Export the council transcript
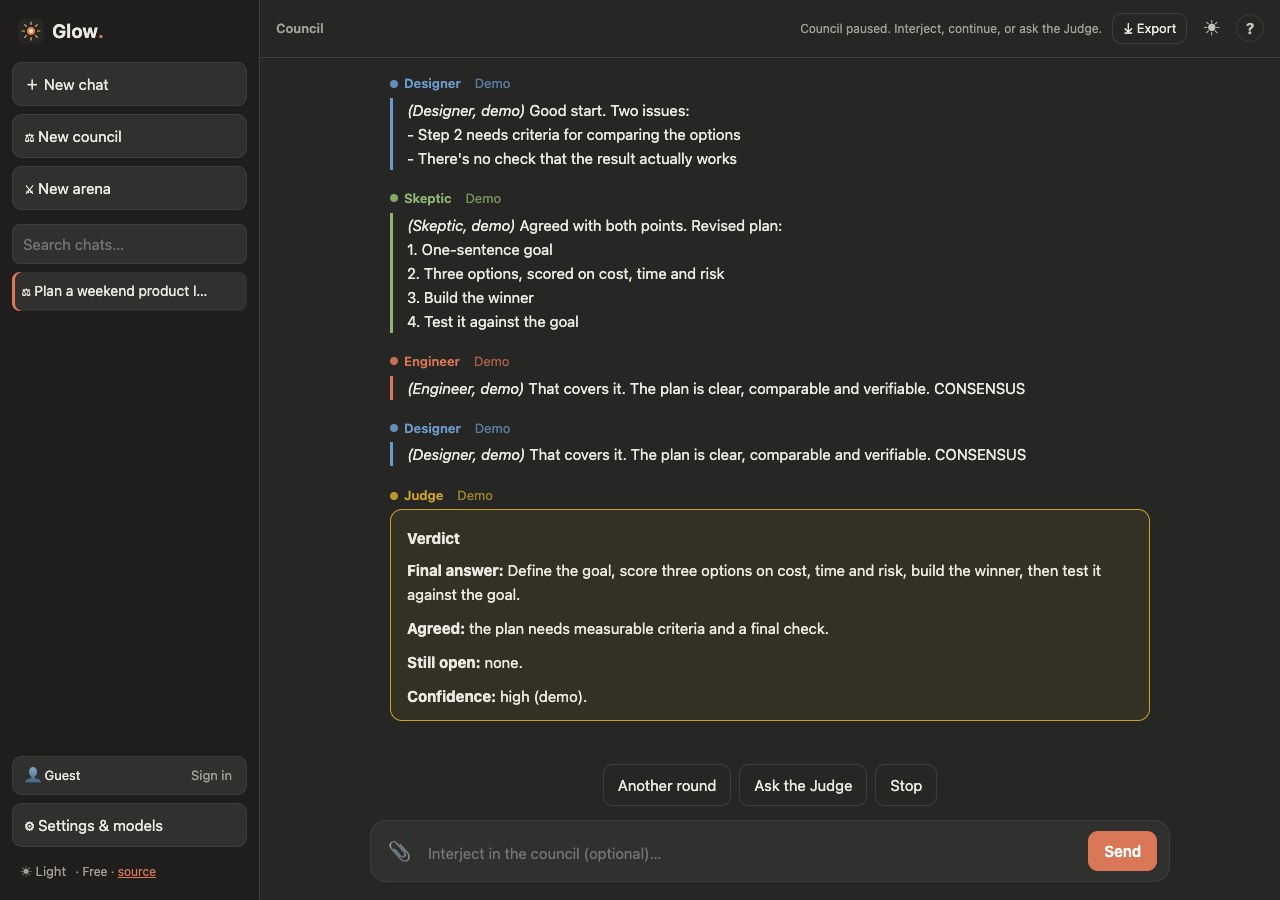Screen dimensions: 1280x900 (1149, 28)
